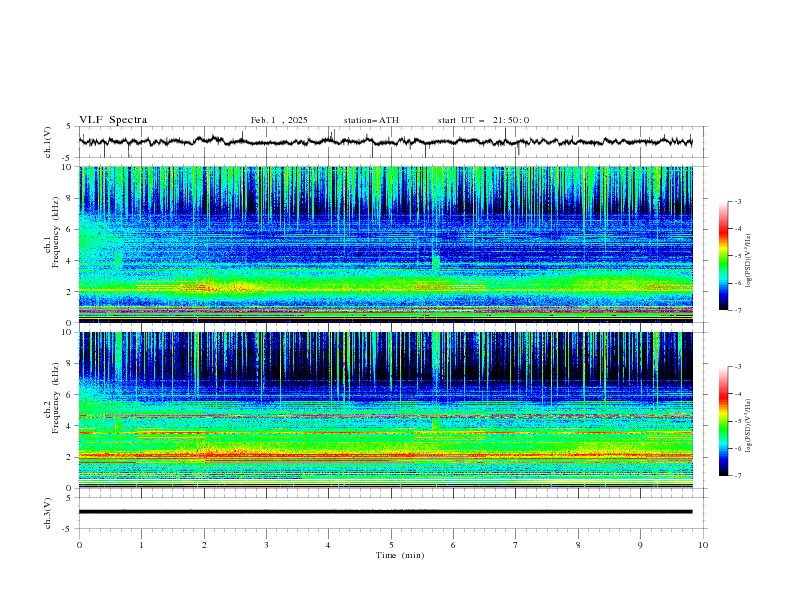This screenshot has height=612, width=792.
Task: Click the time axis tick label "3"
Action: point(266,545)
